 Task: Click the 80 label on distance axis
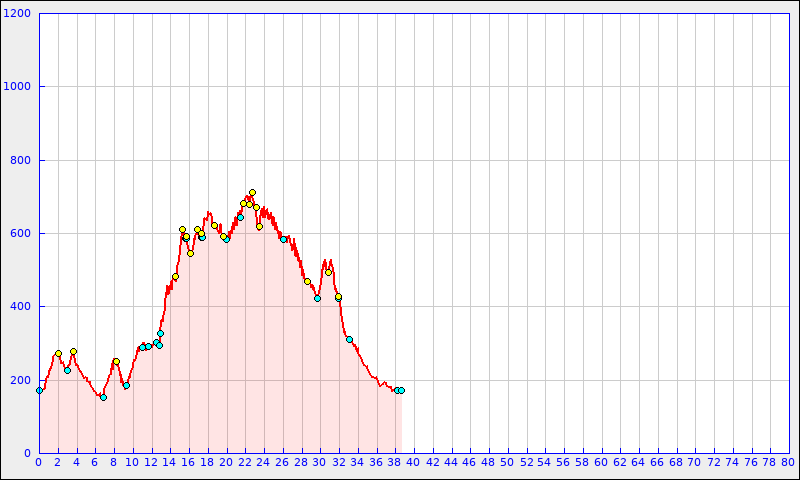pos(788,462)
